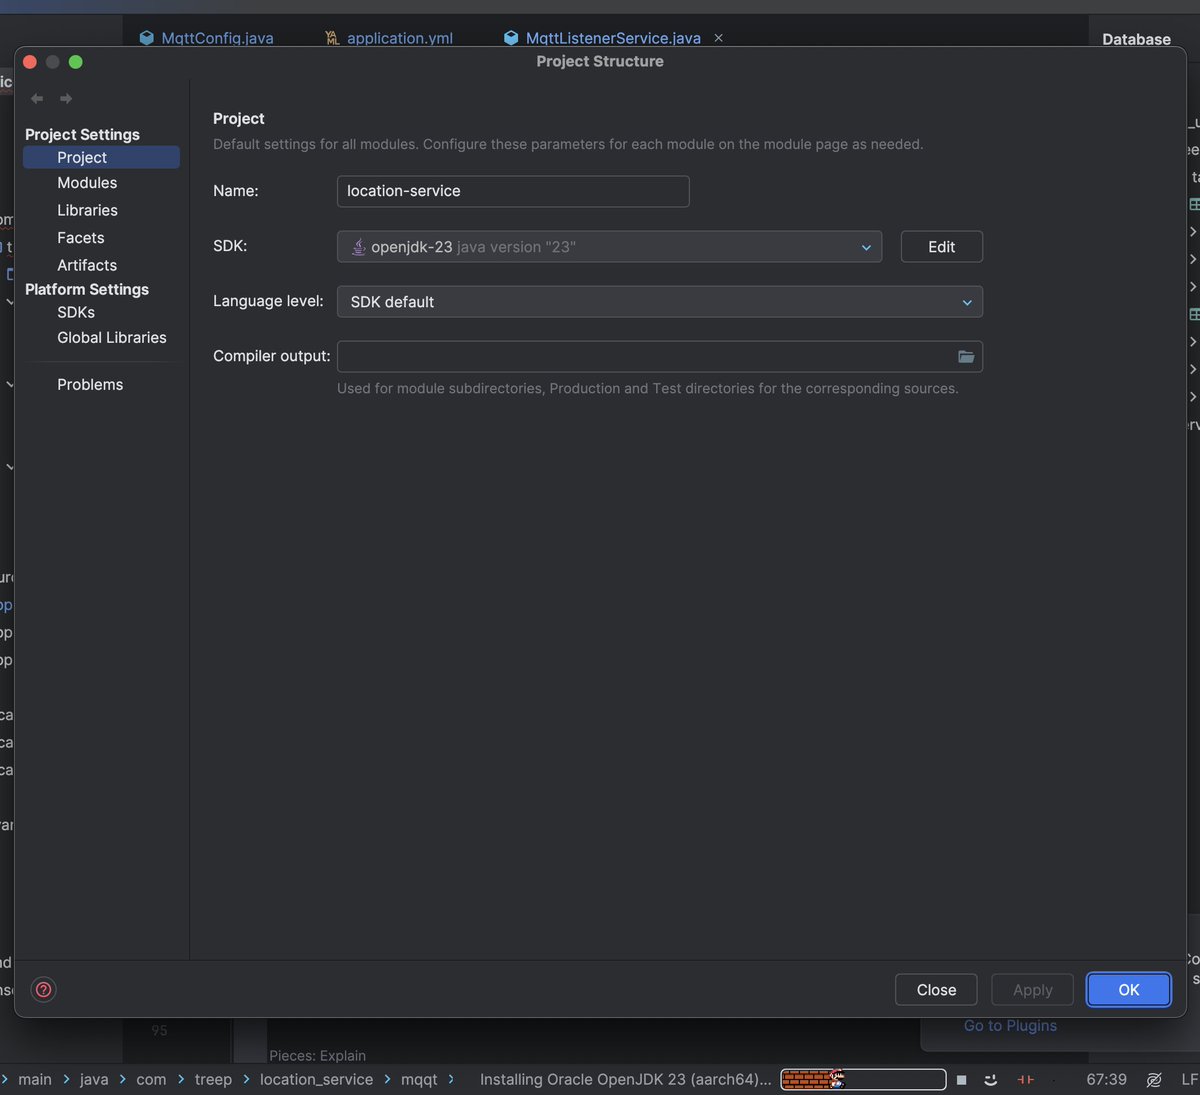Click the Mario-themed progress bar
This screenshot has height=1095, width=1200.
pos(862,1080)
